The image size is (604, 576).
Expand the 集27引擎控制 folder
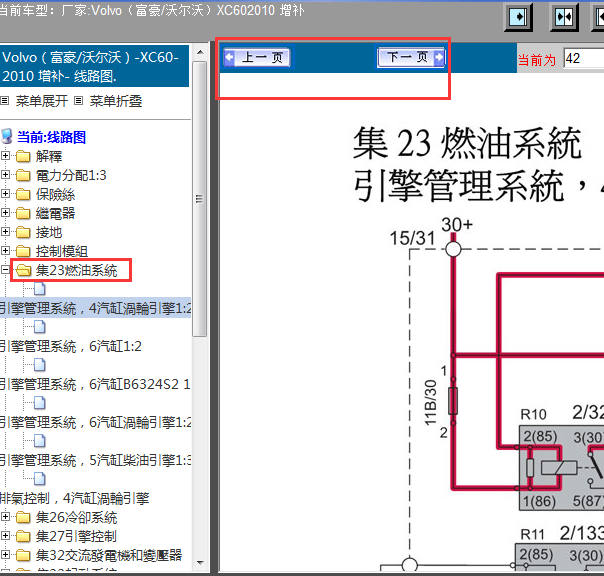click(5, 536)
